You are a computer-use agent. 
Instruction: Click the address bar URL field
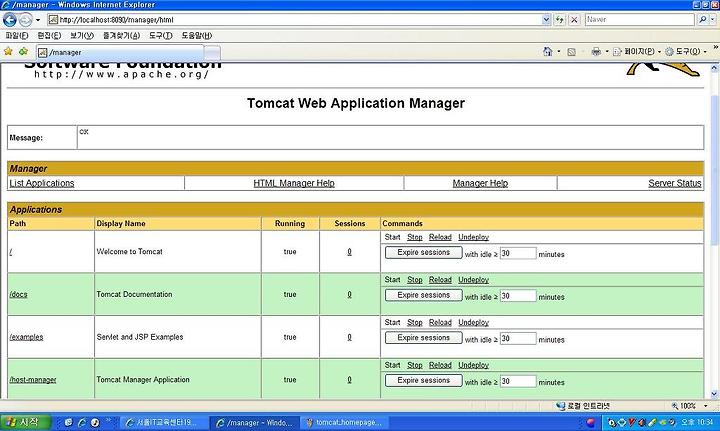[x=294, y=20]
